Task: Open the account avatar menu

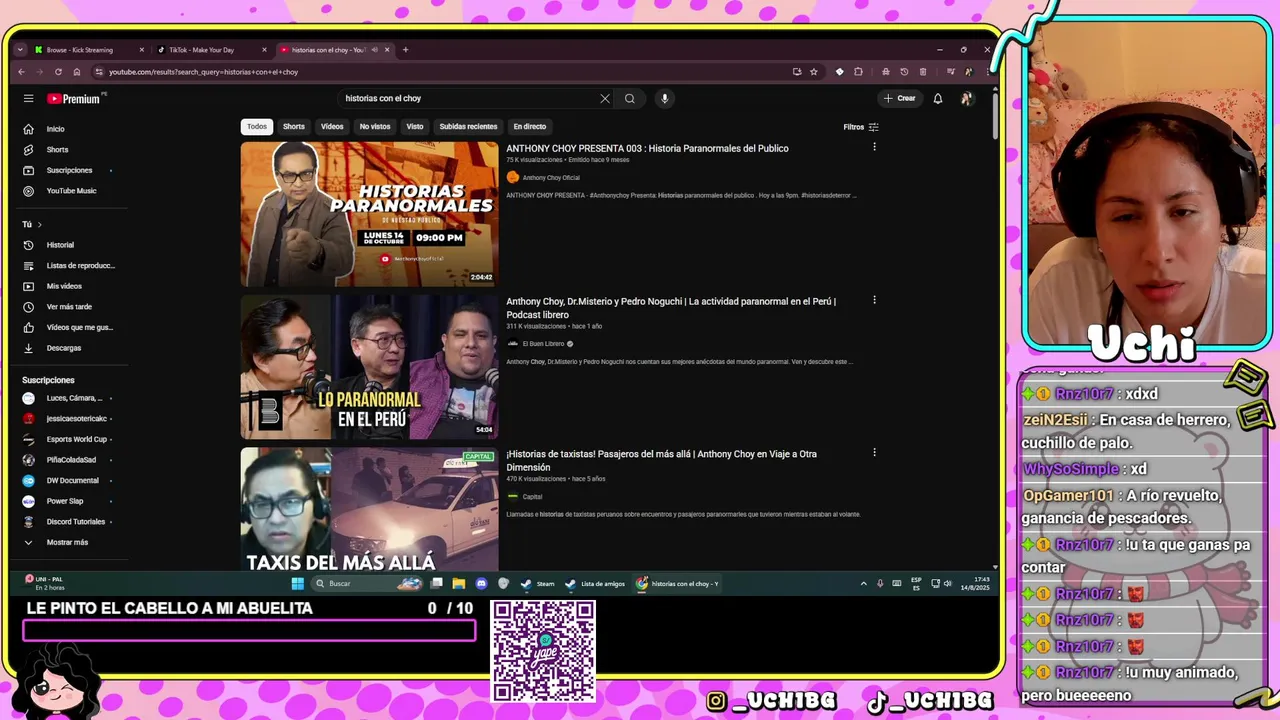Action: point(966,98)
